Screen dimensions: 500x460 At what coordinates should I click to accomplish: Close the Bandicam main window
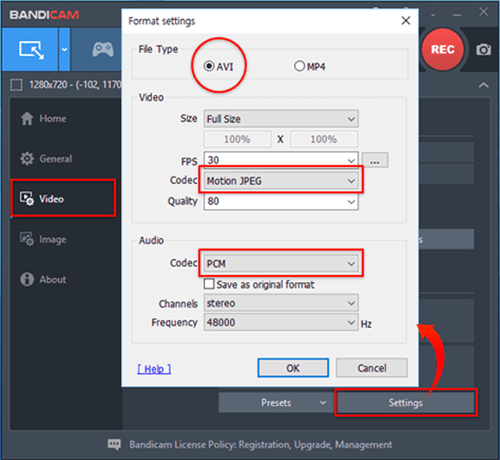tap(483, 12)
